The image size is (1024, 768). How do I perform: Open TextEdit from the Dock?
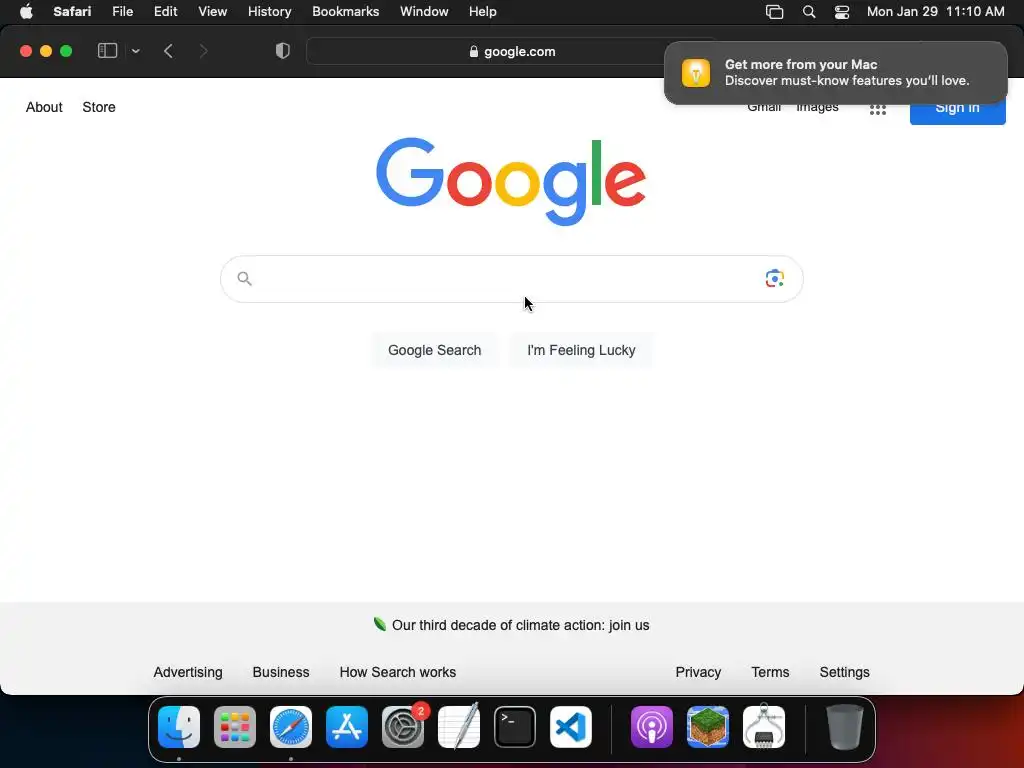(458, 727)
